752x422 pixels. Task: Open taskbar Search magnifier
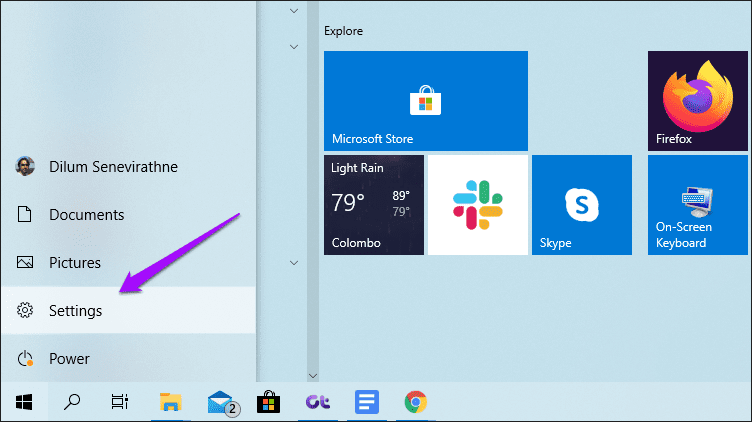point(72,402)
